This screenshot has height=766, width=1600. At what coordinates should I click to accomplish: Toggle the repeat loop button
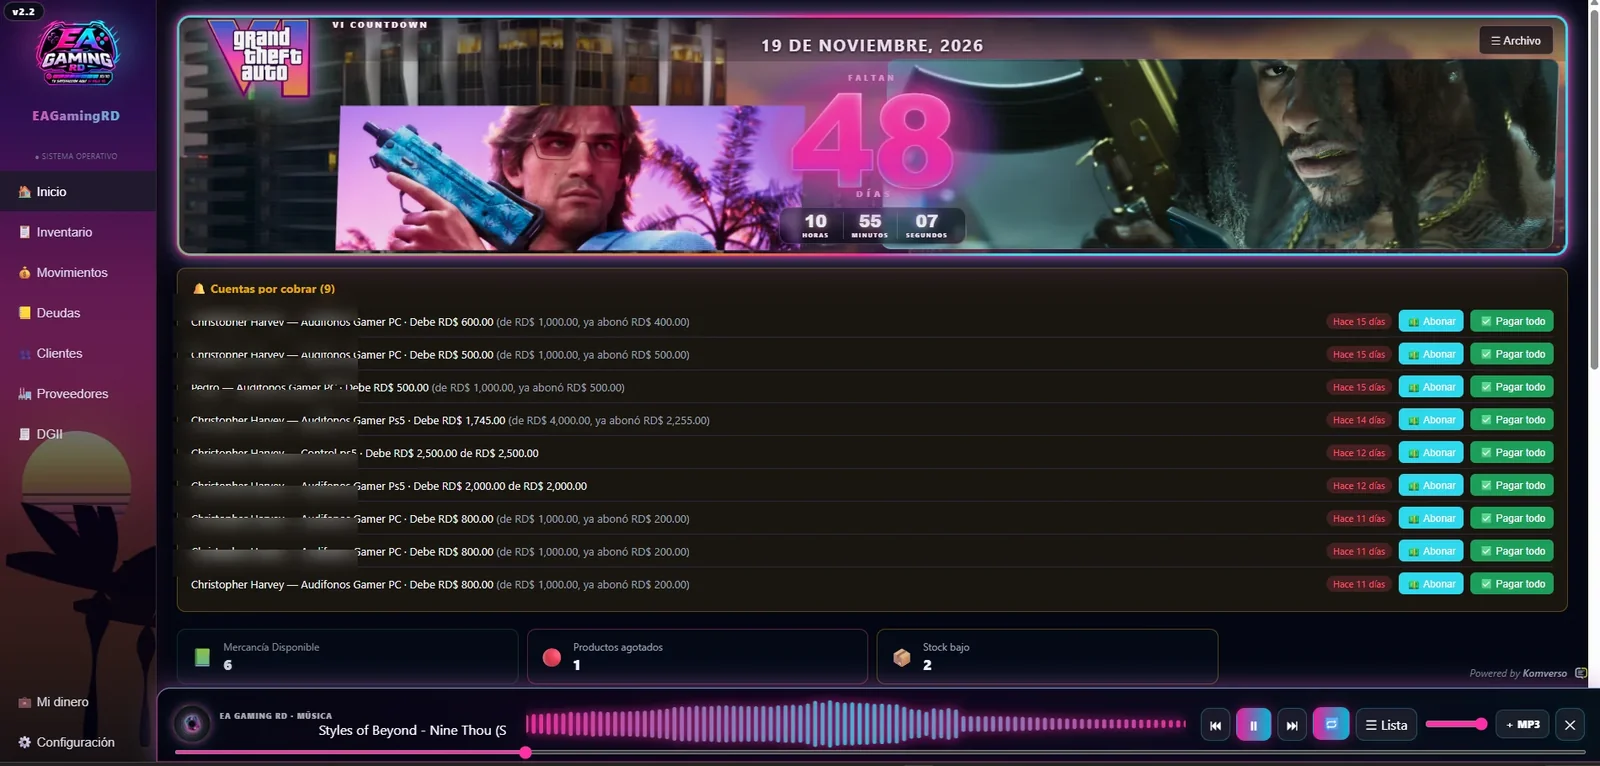[1331, 724]
